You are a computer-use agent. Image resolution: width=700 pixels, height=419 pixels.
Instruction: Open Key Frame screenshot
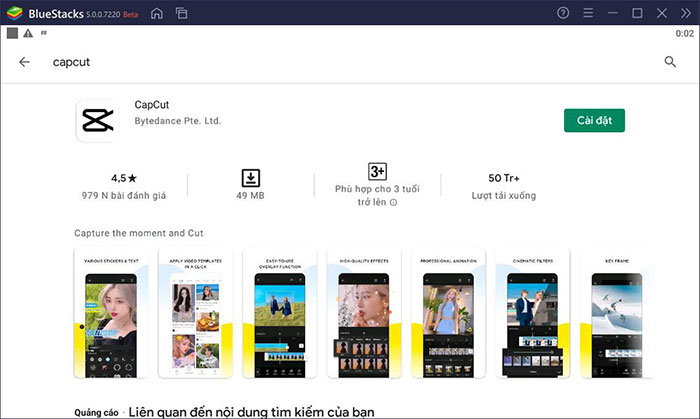pyautogui.click(x=617, y=314)
